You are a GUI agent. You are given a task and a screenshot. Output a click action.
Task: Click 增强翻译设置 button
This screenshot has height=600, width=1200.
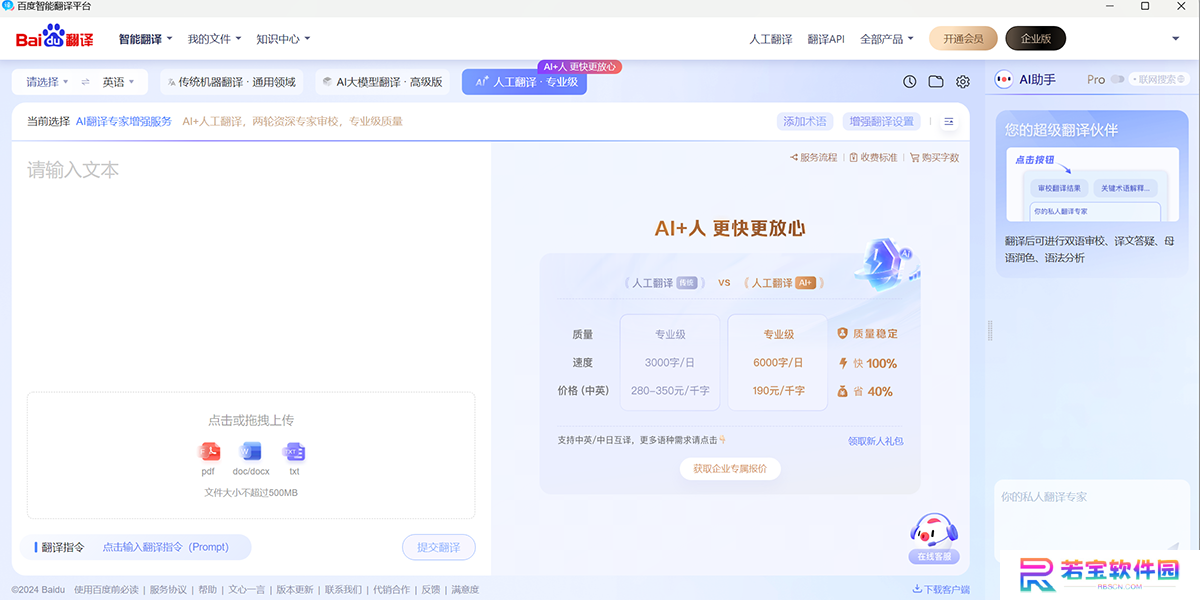[x=881, y=121]
